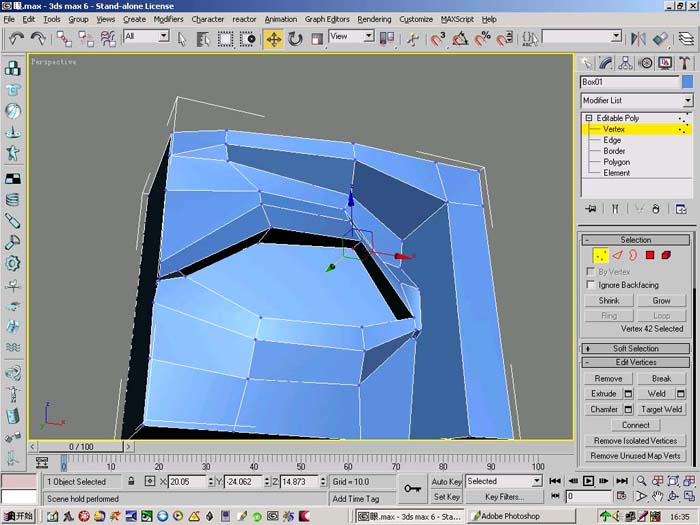This screenshot has width=700, height=525.
Task: Open the Utilities hammer panel
Action: point(685,63)
